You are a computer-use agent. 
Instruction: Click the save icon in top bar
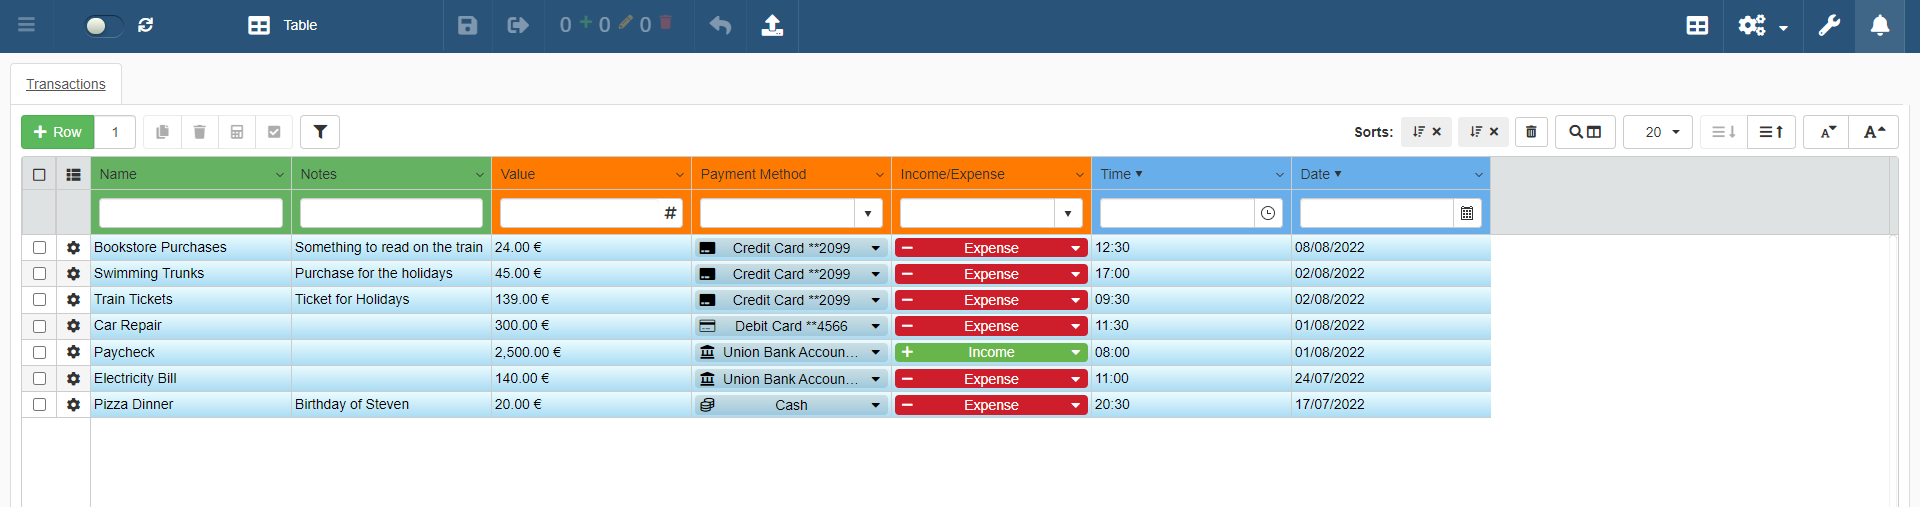click(x=467, y=25)
